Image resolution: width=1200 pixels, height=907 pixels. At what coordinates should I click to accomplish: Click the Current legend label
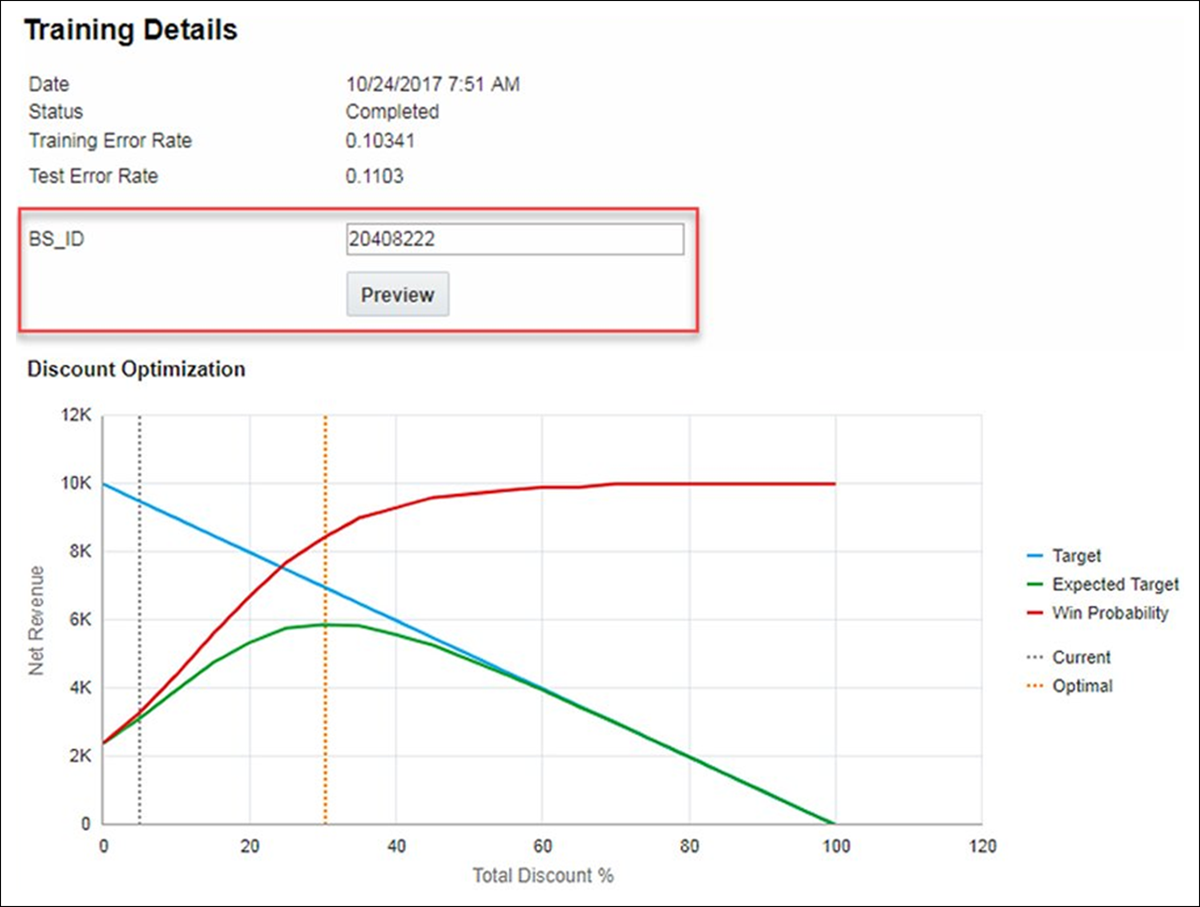click(1081, 657)
